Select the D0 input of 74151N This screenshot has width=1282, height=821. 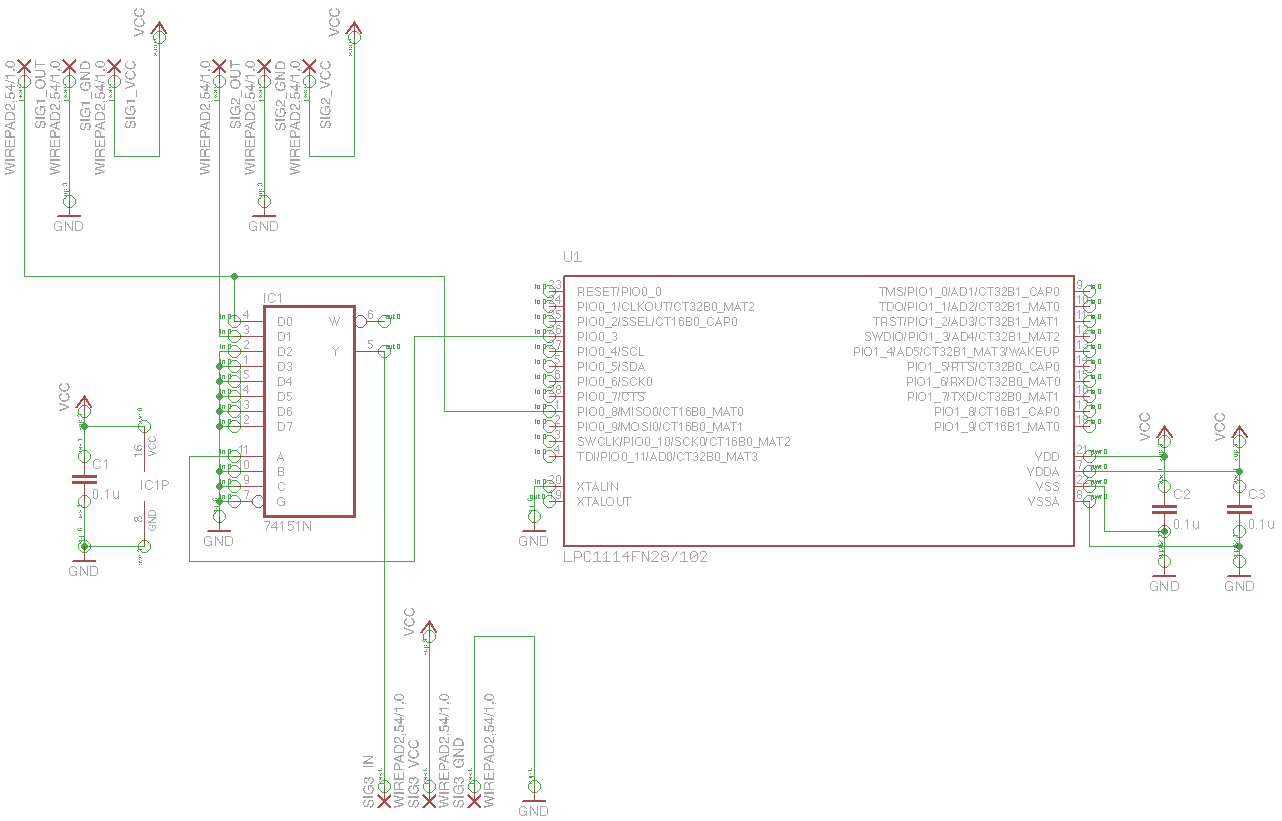click(285, 322)
